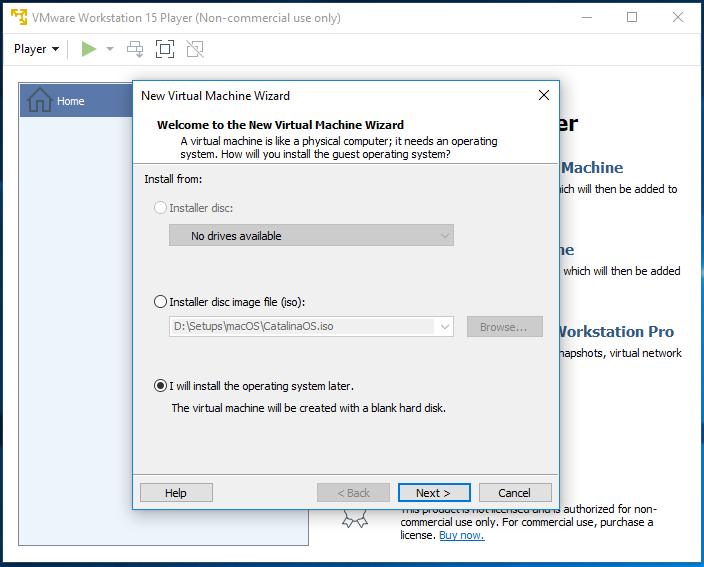Open the Buy now. link
The height and width of the screenshot is (567, 704).
click(x=462, y=535)
